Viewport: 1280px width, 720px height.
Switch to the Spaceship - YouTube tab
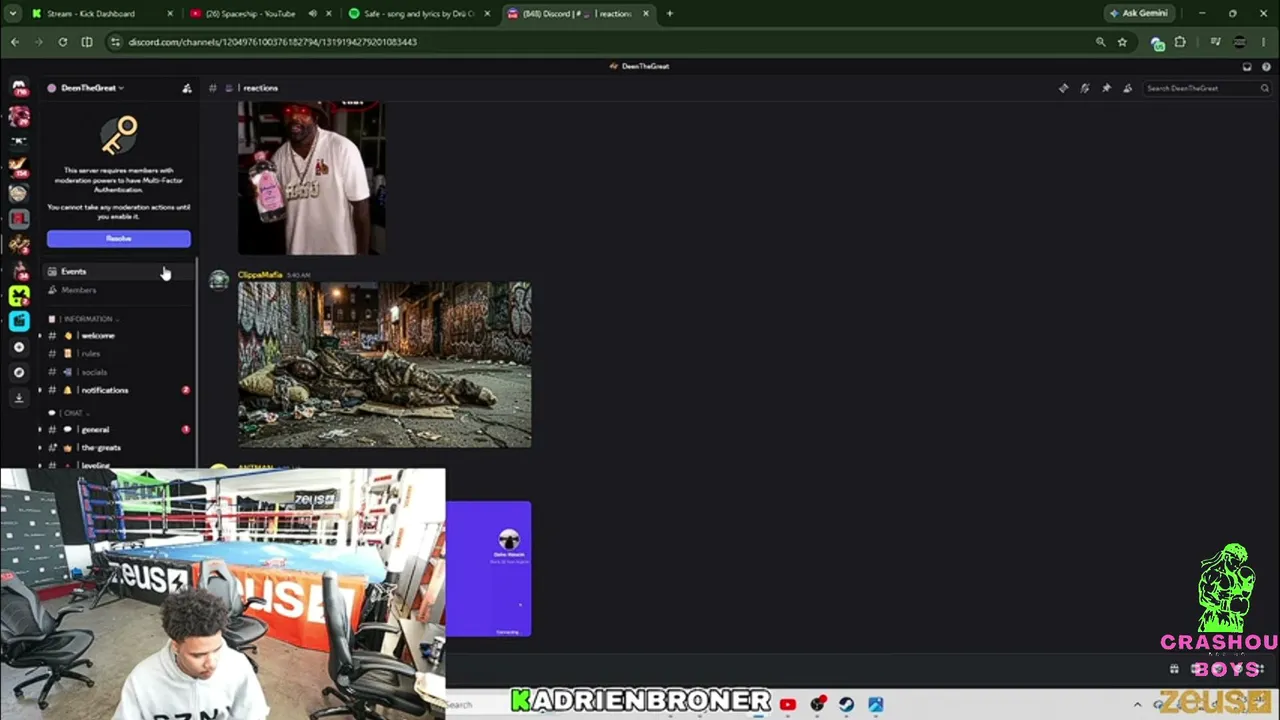(x=260, y=14)
